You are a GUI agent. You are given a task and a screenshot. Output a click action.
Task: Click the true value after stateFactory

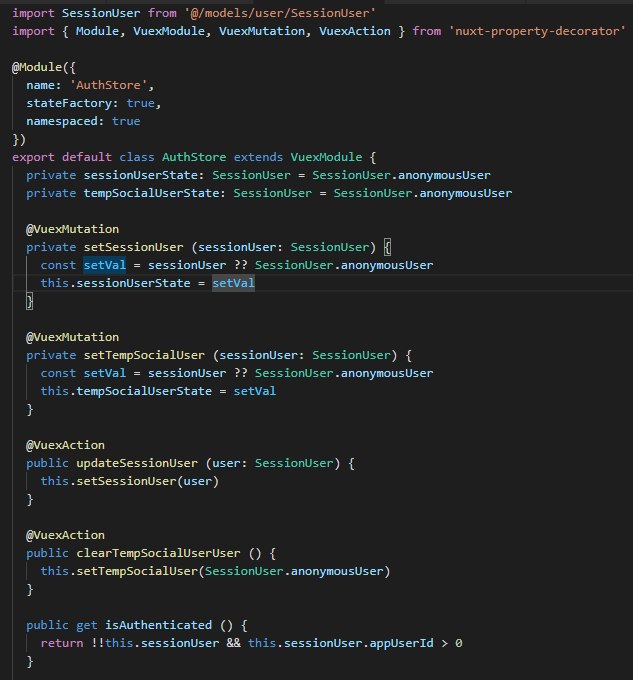(x=140, y=103)
